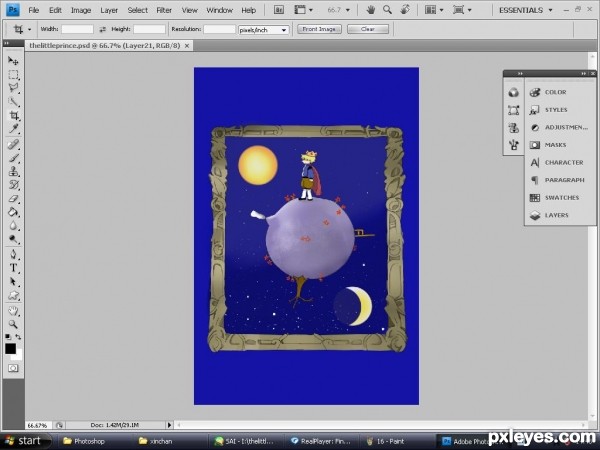This screenshot has height=450, width=600.
Task: Open the Filter menu
Action: tap(164, 10)
